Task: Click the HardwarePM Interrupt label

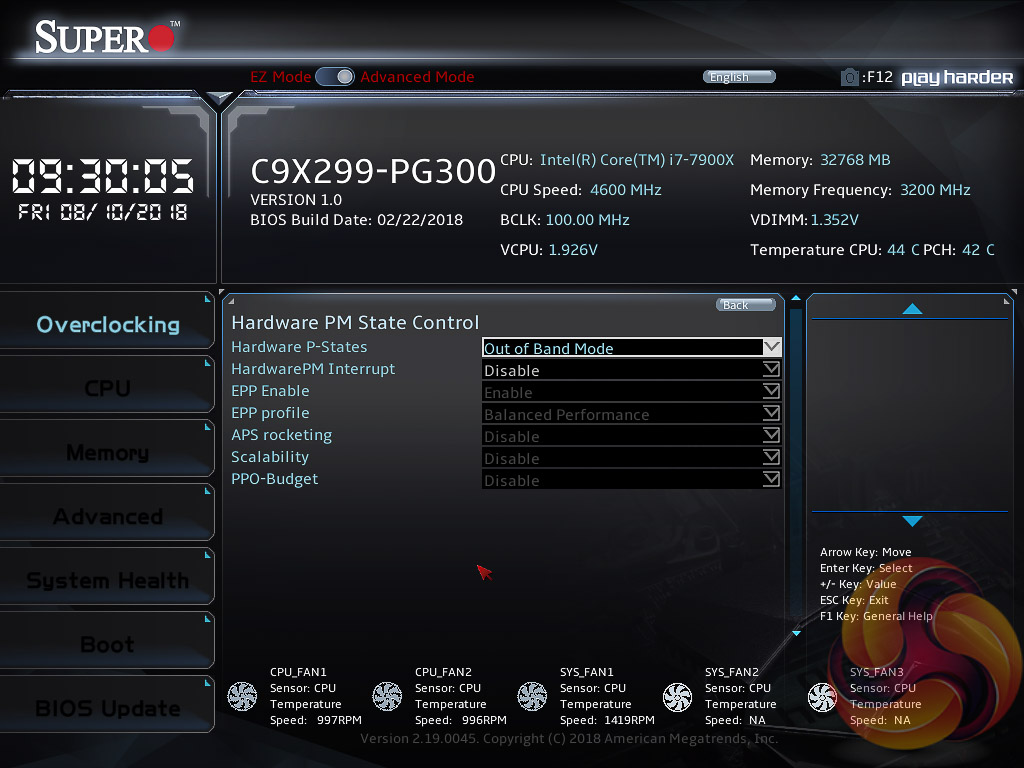Action: [x=313, y=369]
